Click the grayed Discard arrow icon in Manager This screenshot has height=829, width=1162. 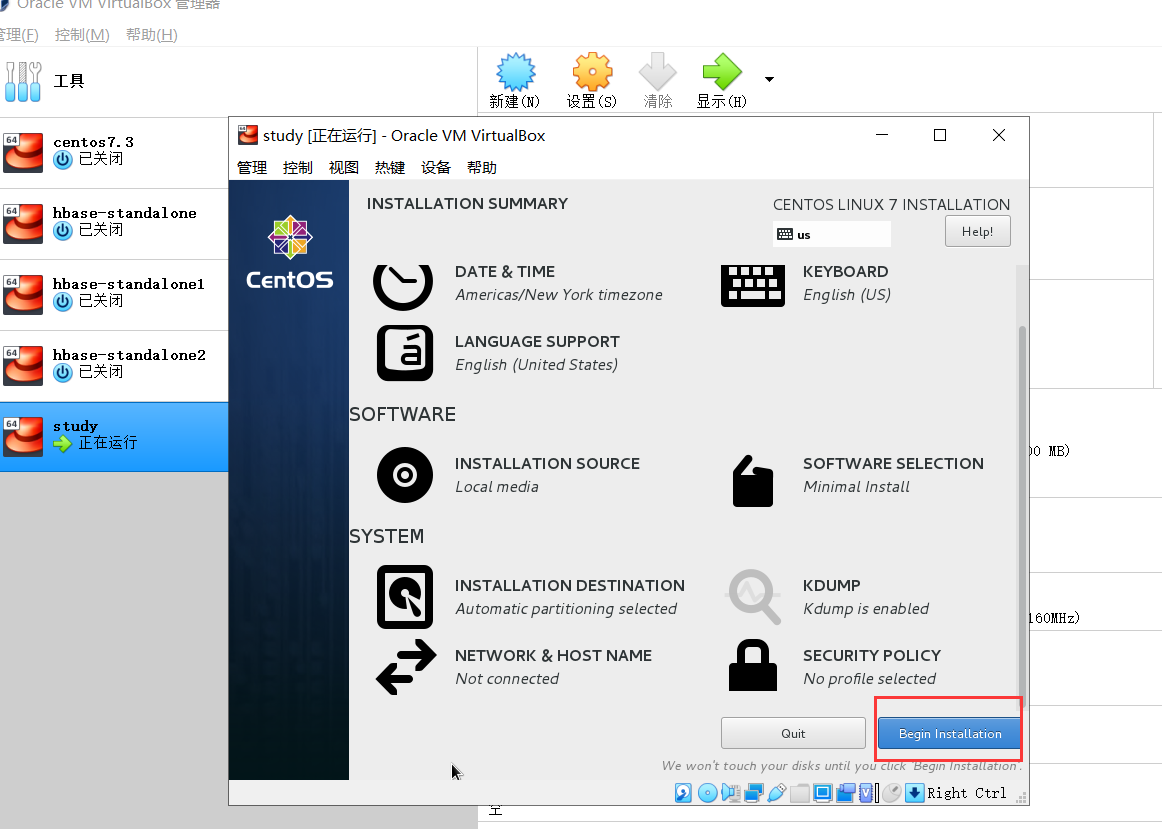tap(658, 72)
